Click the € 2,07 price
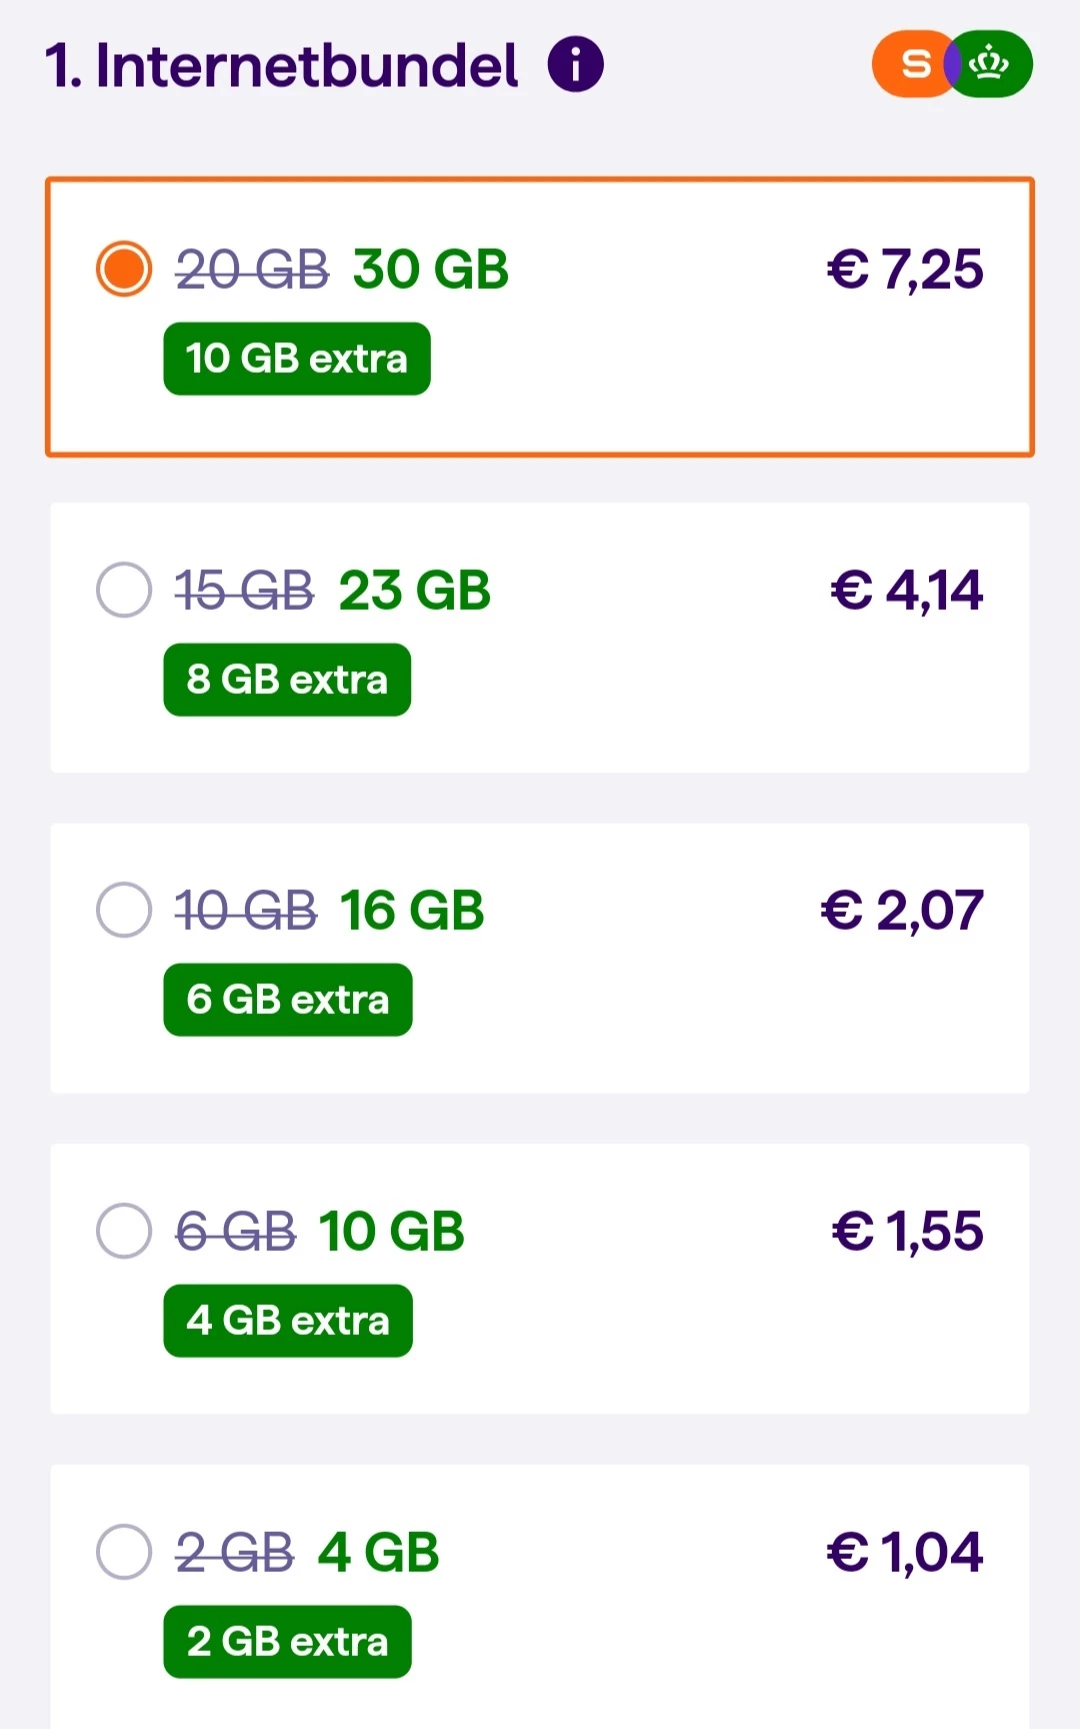 [x=902, y=911]
